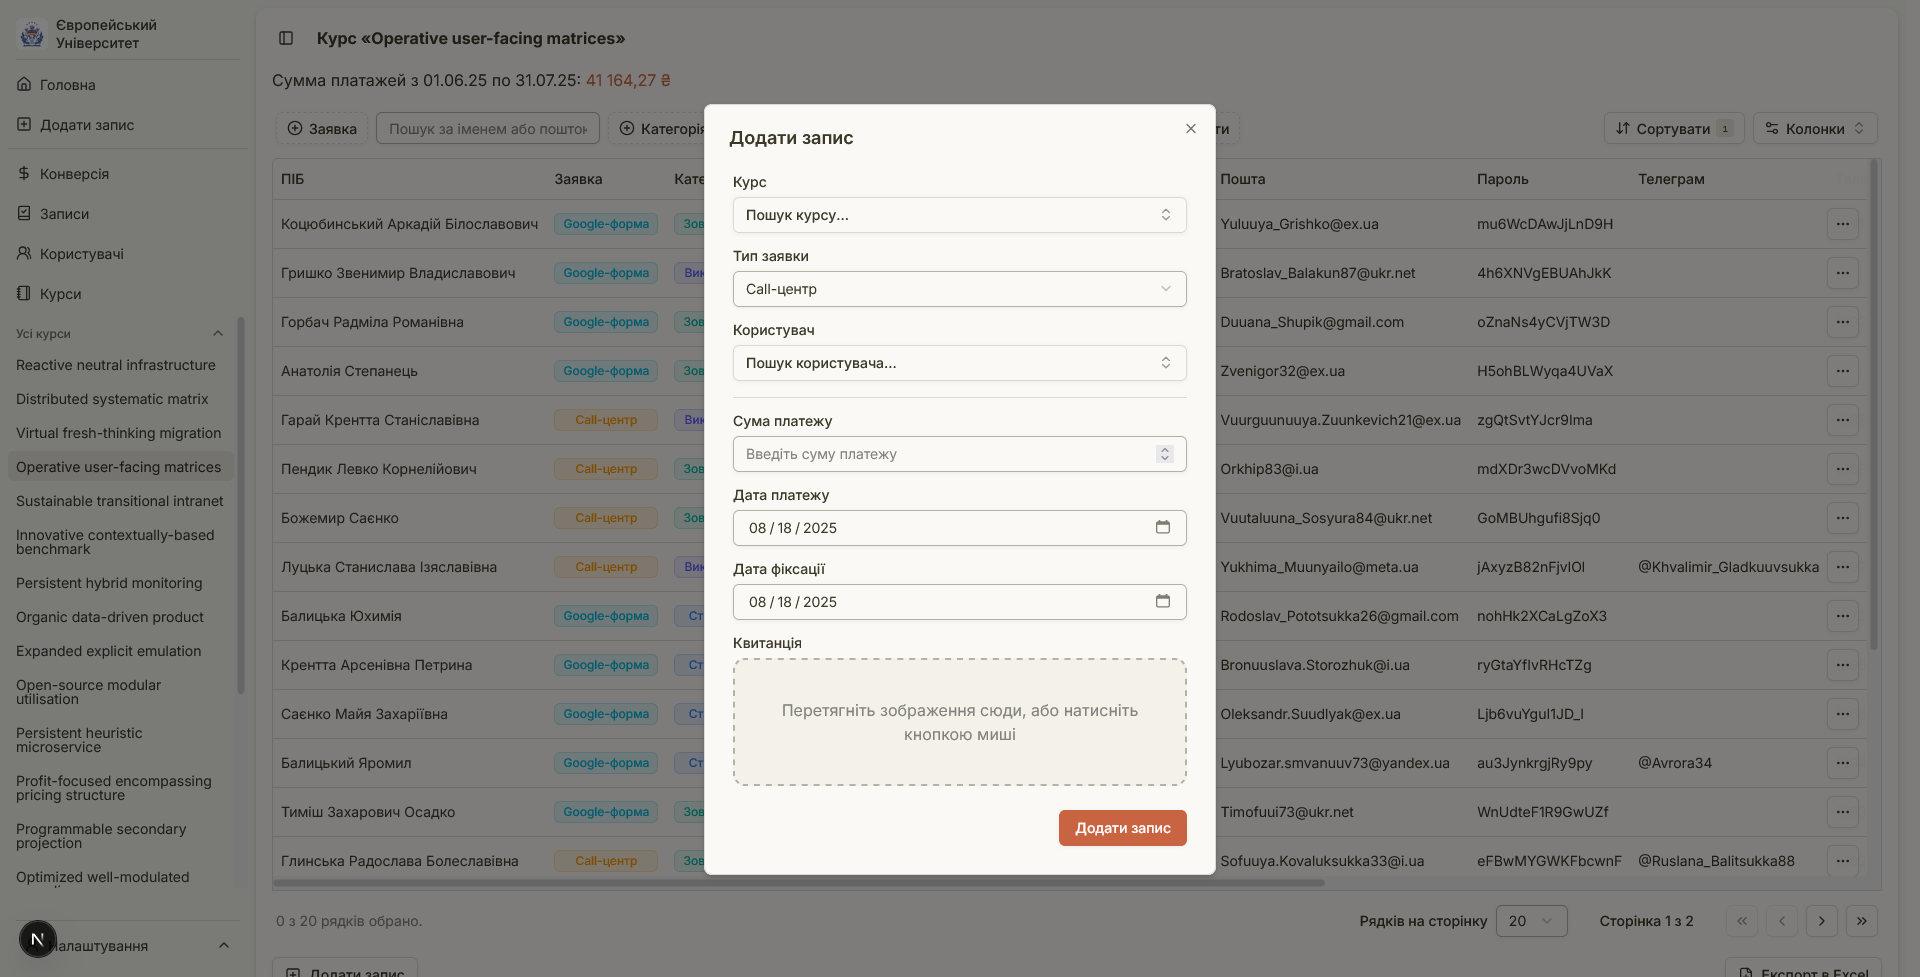1920x977 pixels.
Task: Click the round N avatar icon
Action: [37, 939]
